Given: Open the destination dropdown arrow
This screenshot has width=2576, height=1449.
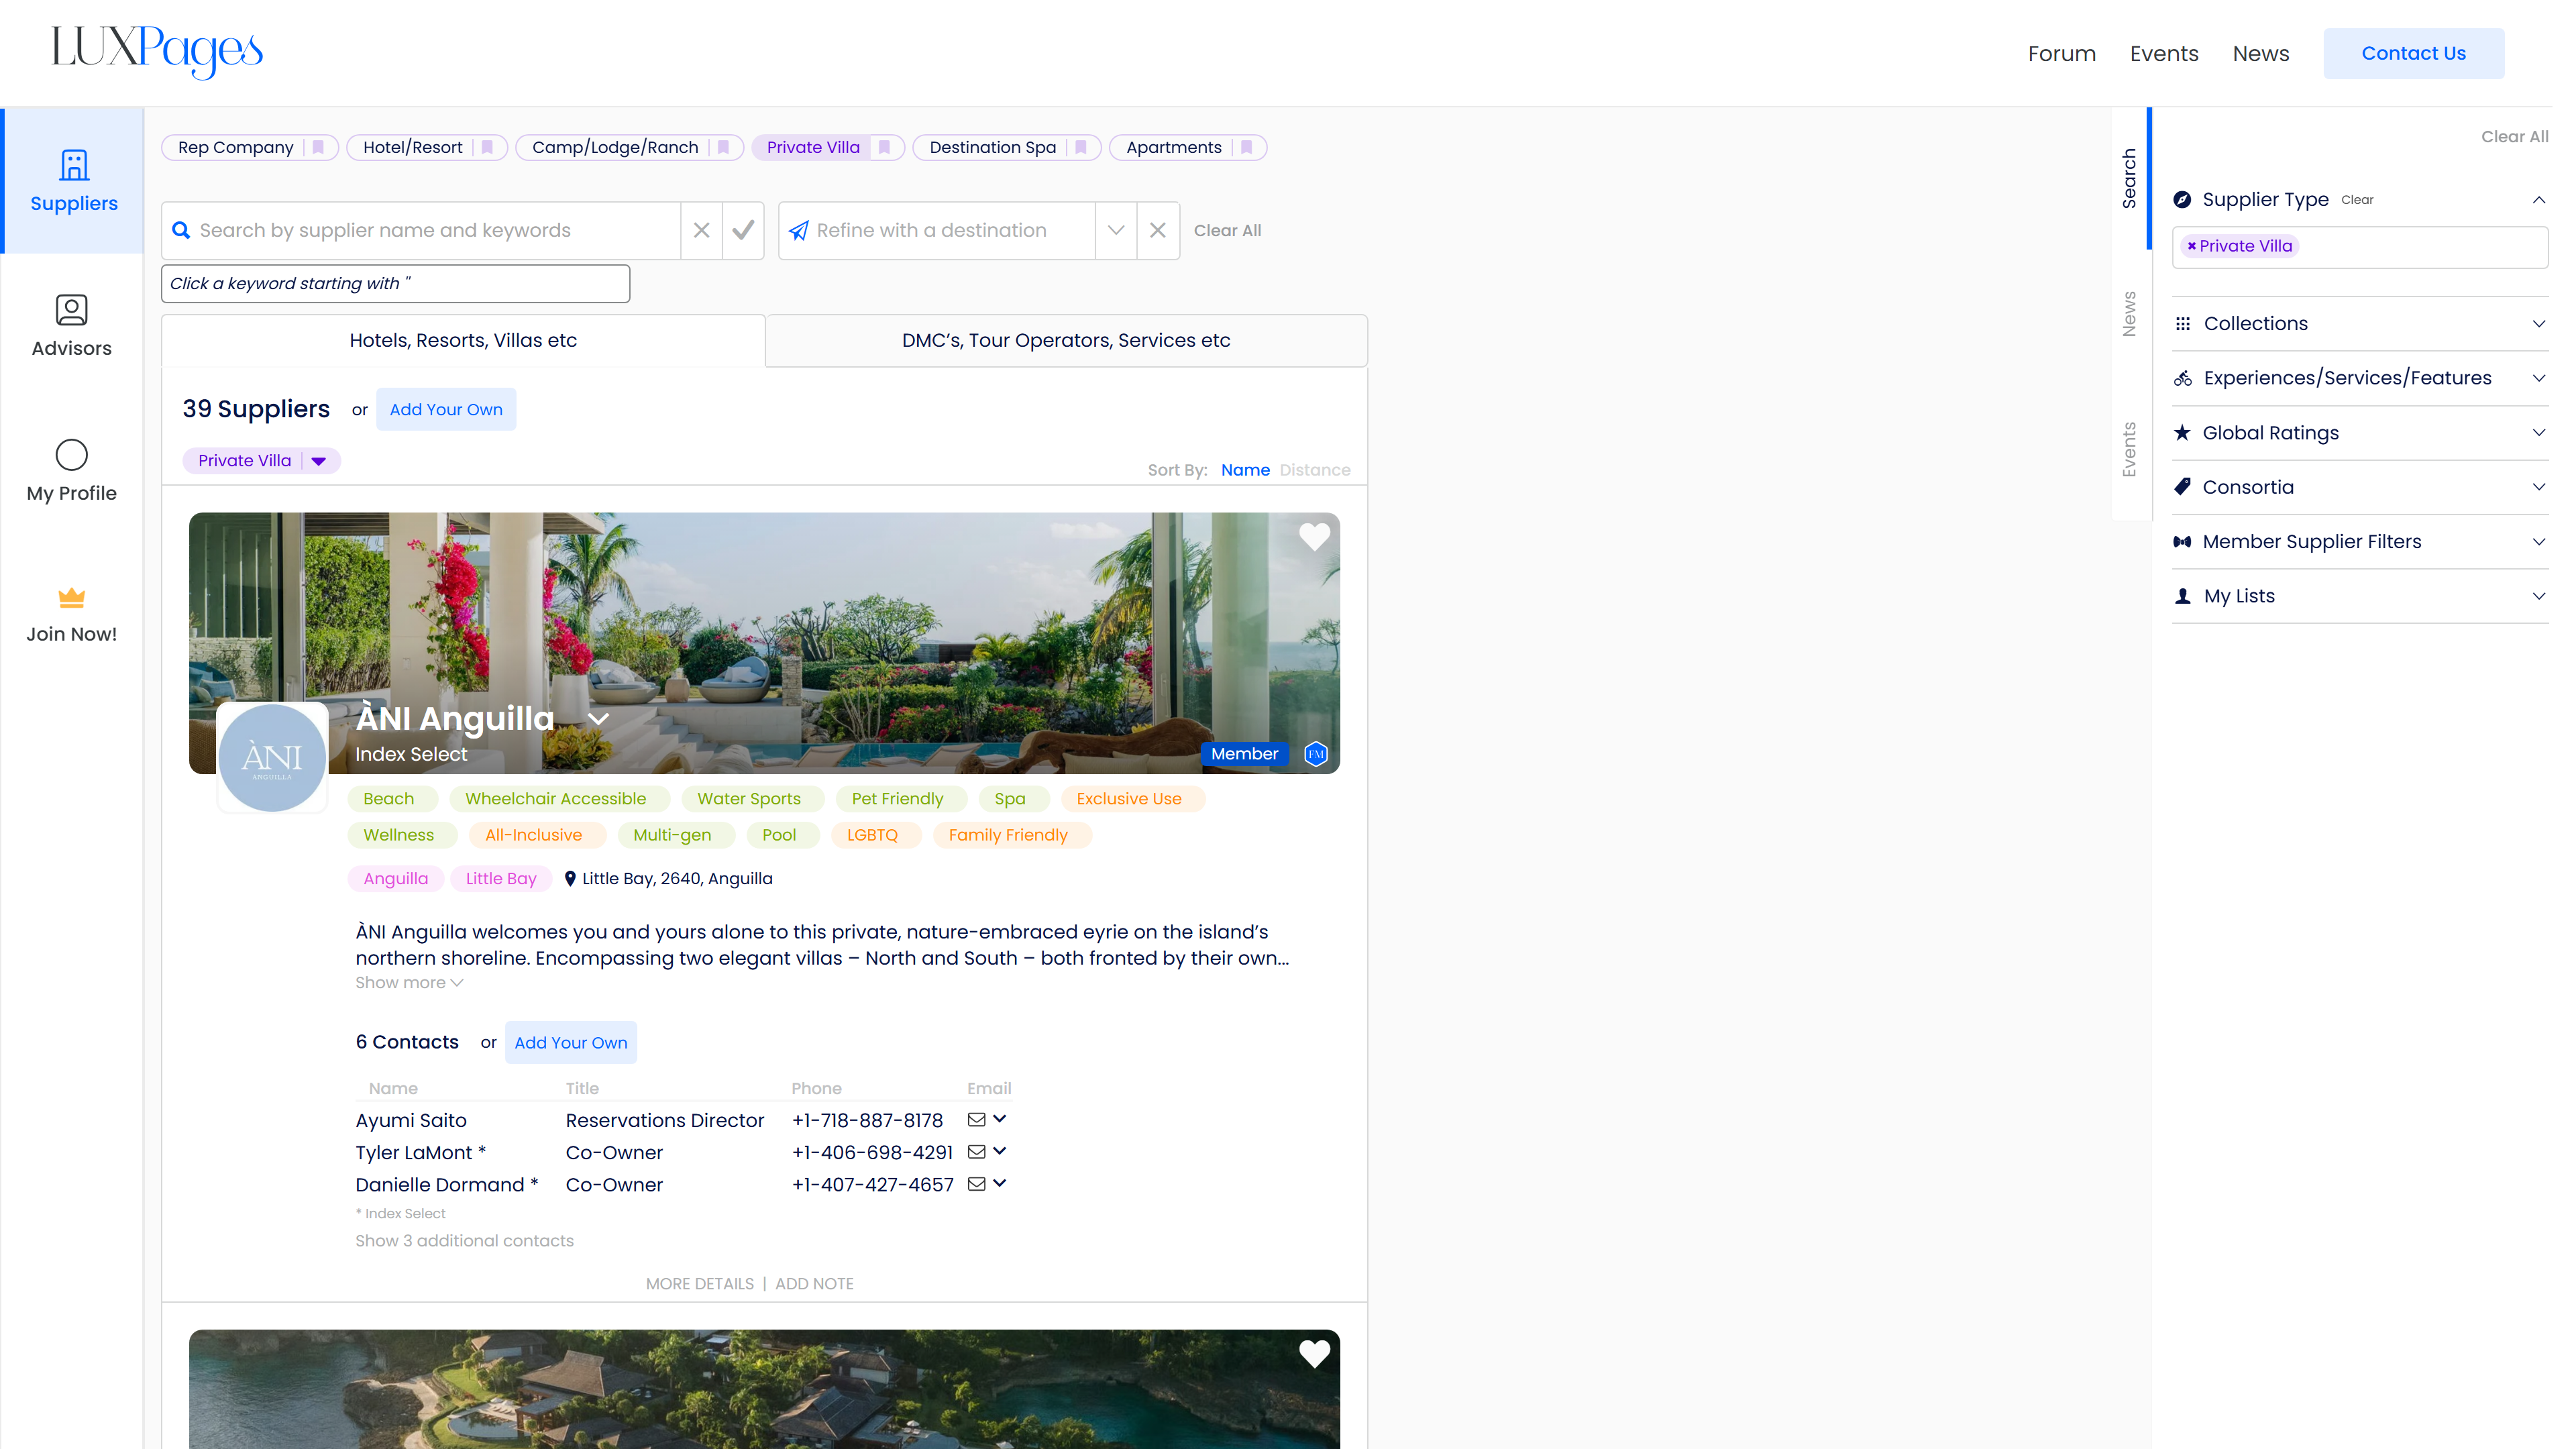Looking at the screenshot, I should coord(1116,230).
